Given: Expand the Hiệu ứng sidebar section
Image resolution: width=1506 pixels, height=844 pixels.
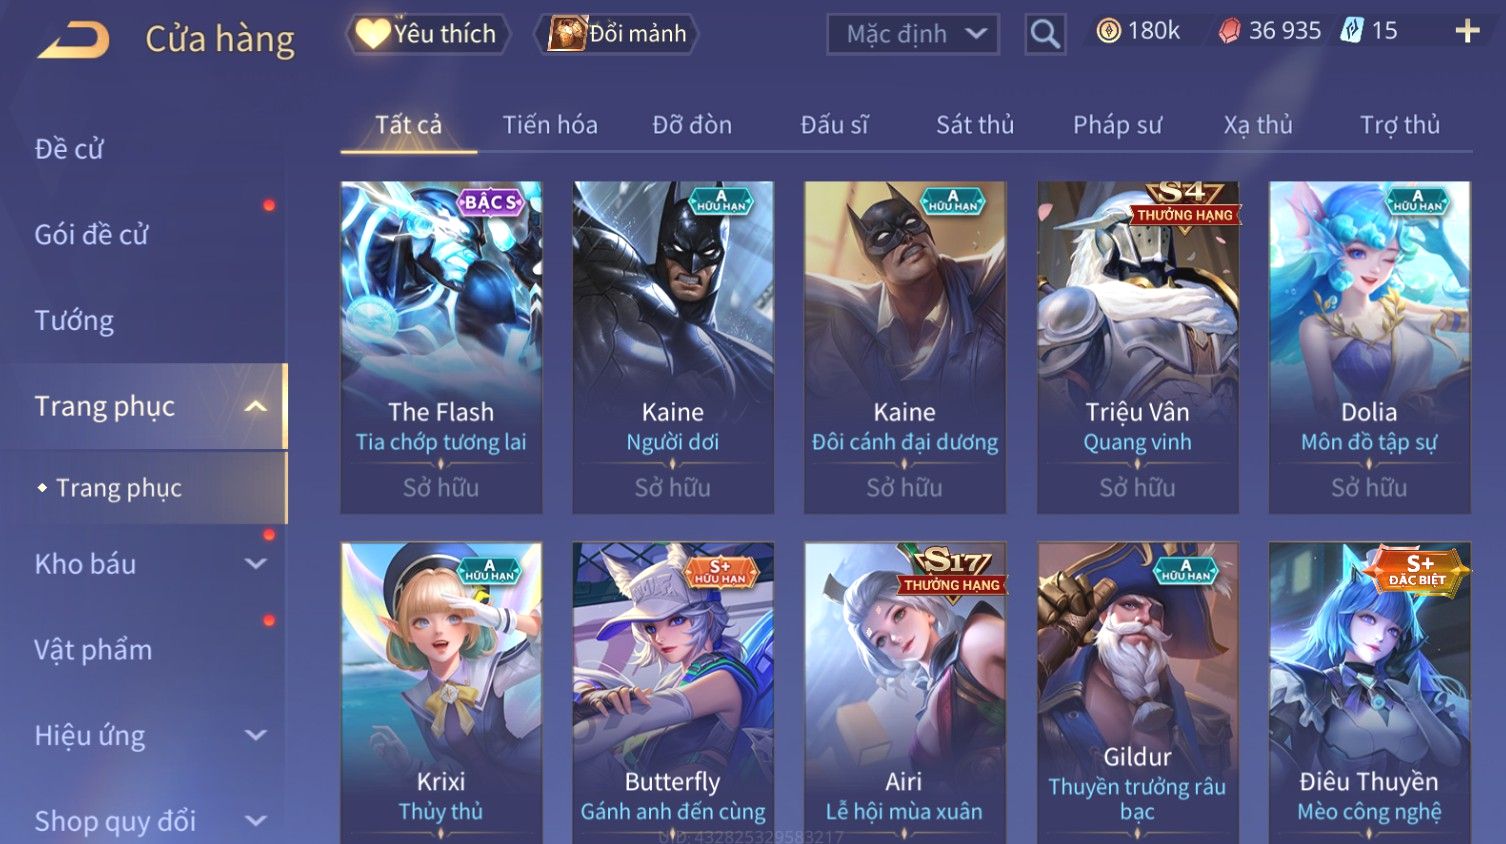Looking at the screenshot, I should (x=256, y=735).
